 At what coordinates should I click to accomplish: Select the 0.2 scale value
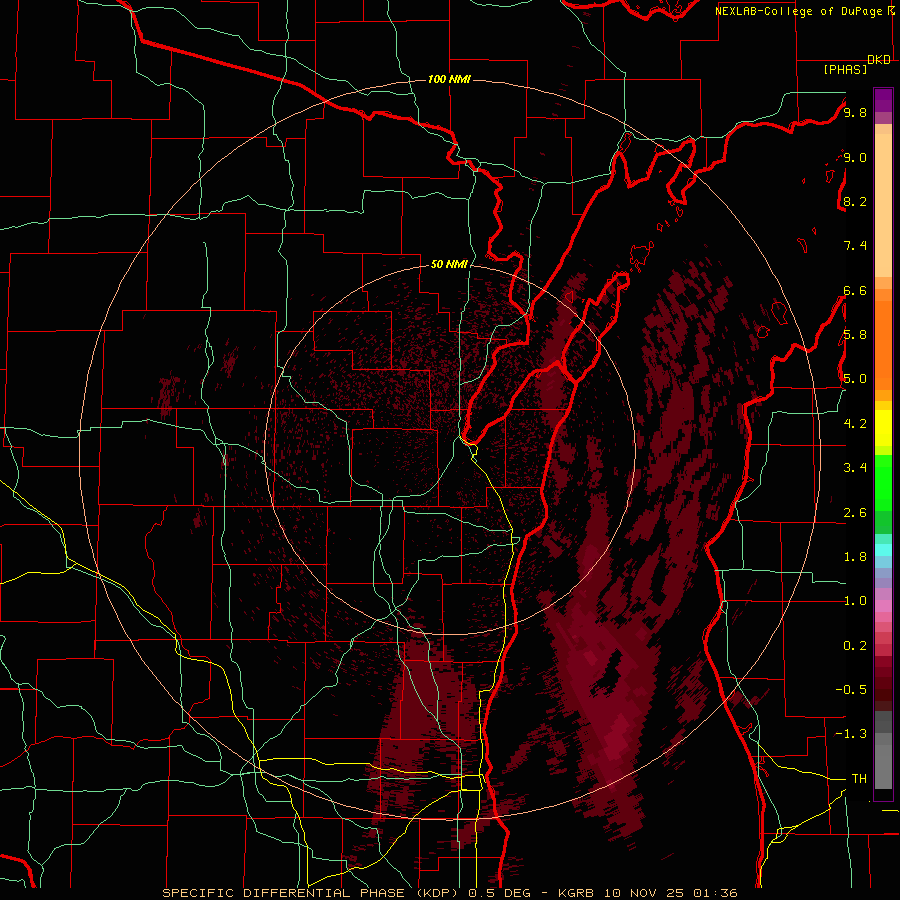[x=855, y=646]
